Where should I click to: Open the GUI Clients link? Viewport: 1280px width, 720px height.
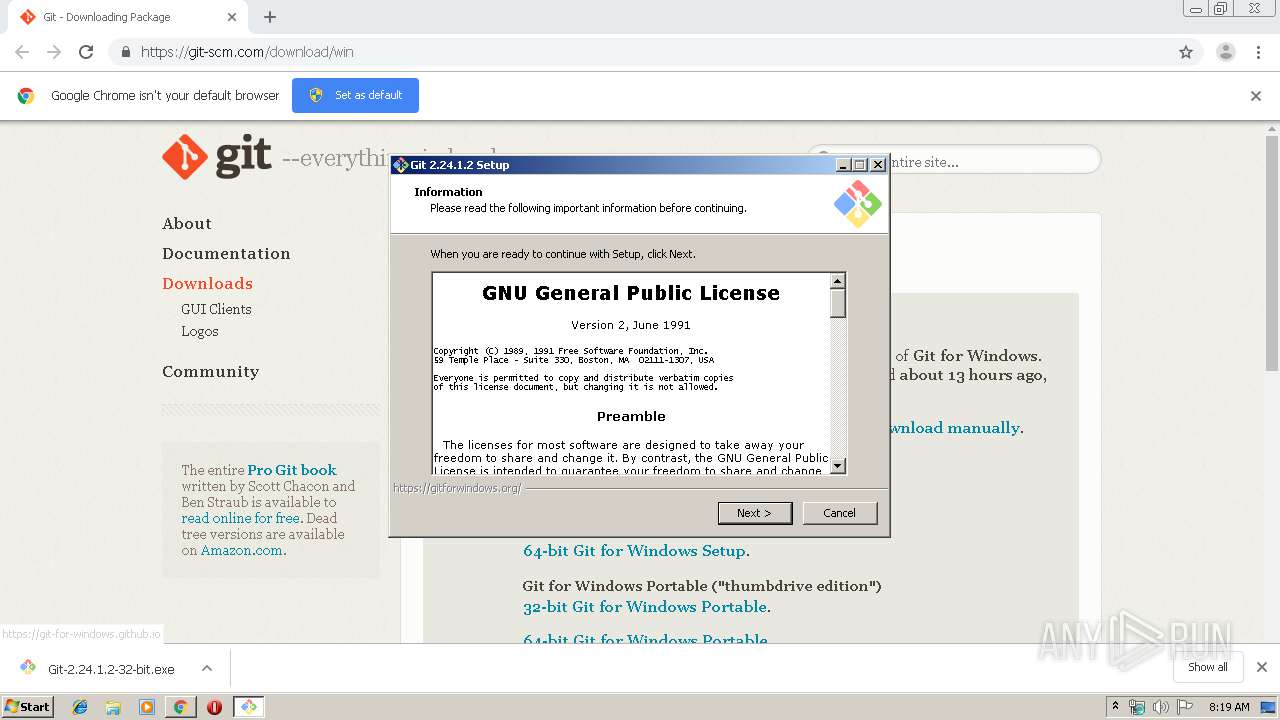click(x=216, y=309)
